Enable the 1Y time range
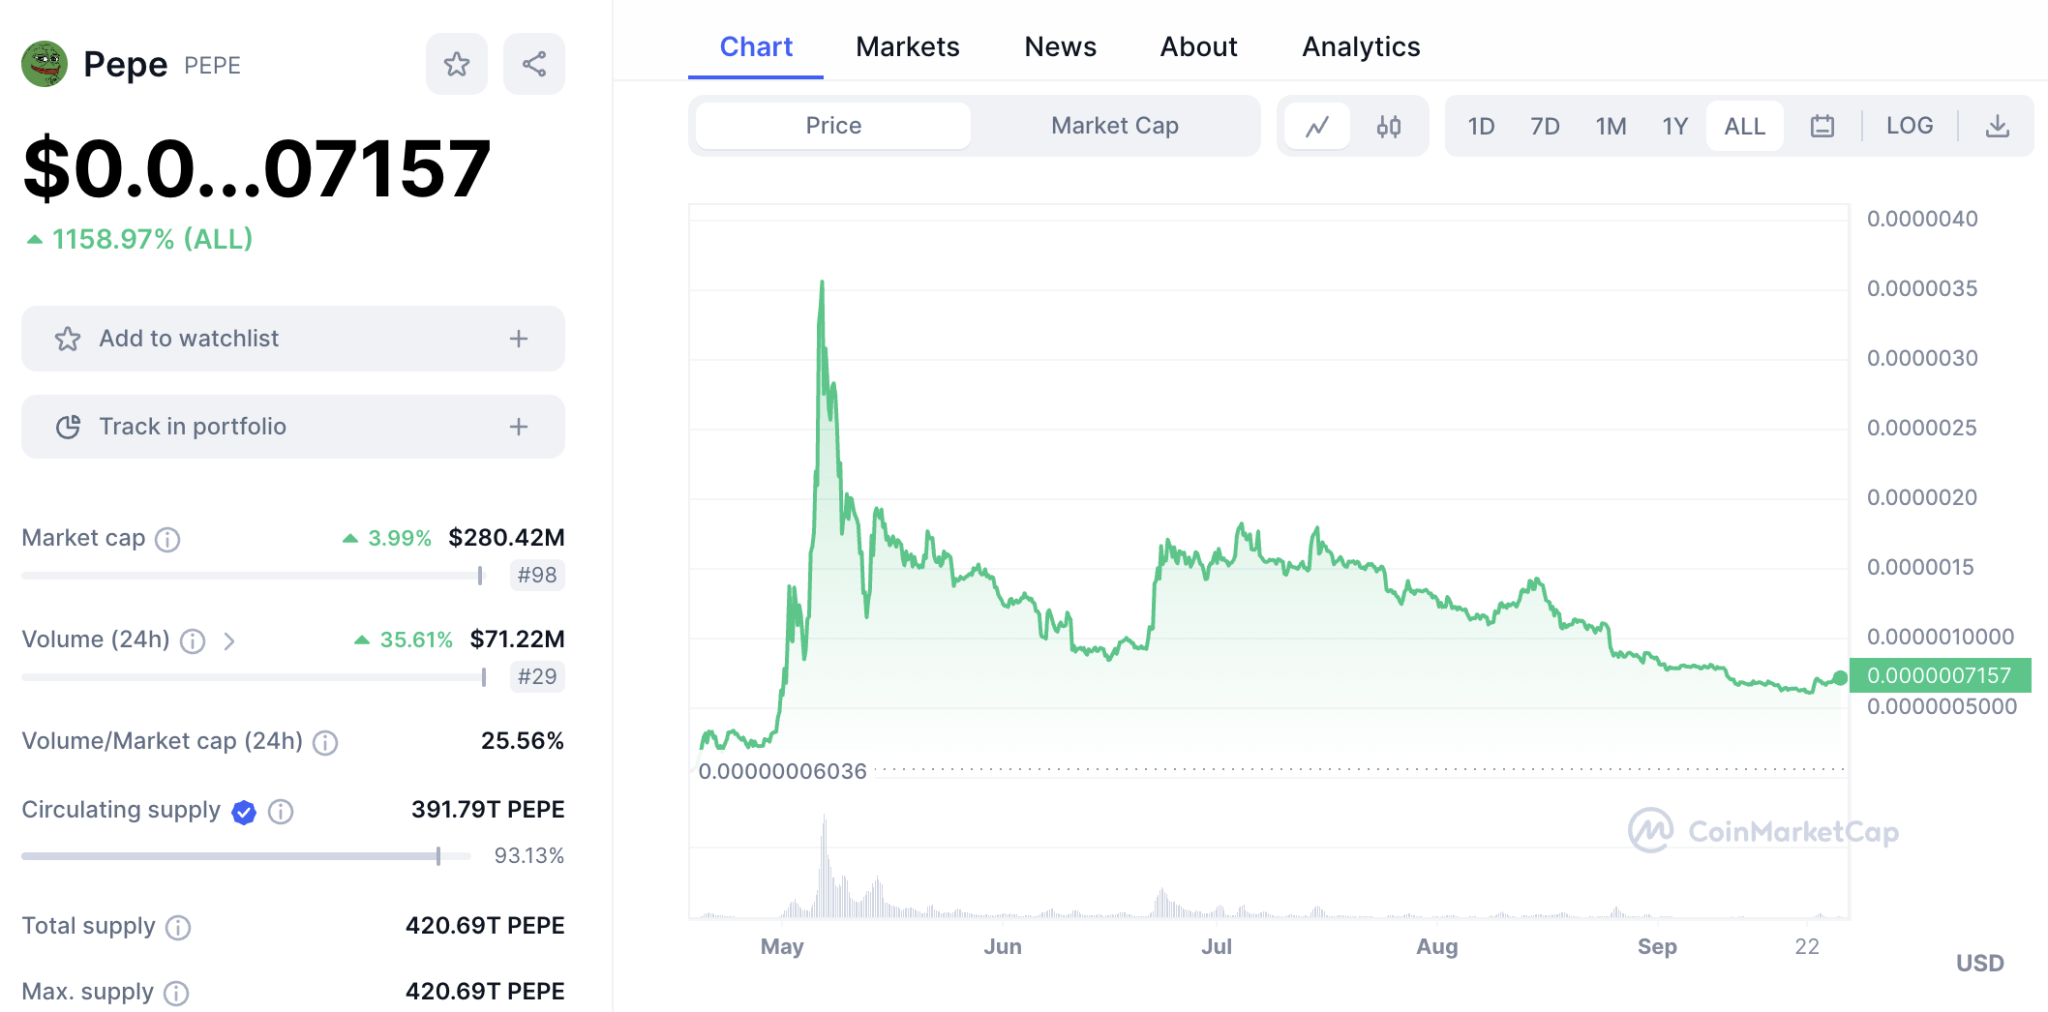The width and height of the screenshot is (2048, 1012). coord(1675,125)
